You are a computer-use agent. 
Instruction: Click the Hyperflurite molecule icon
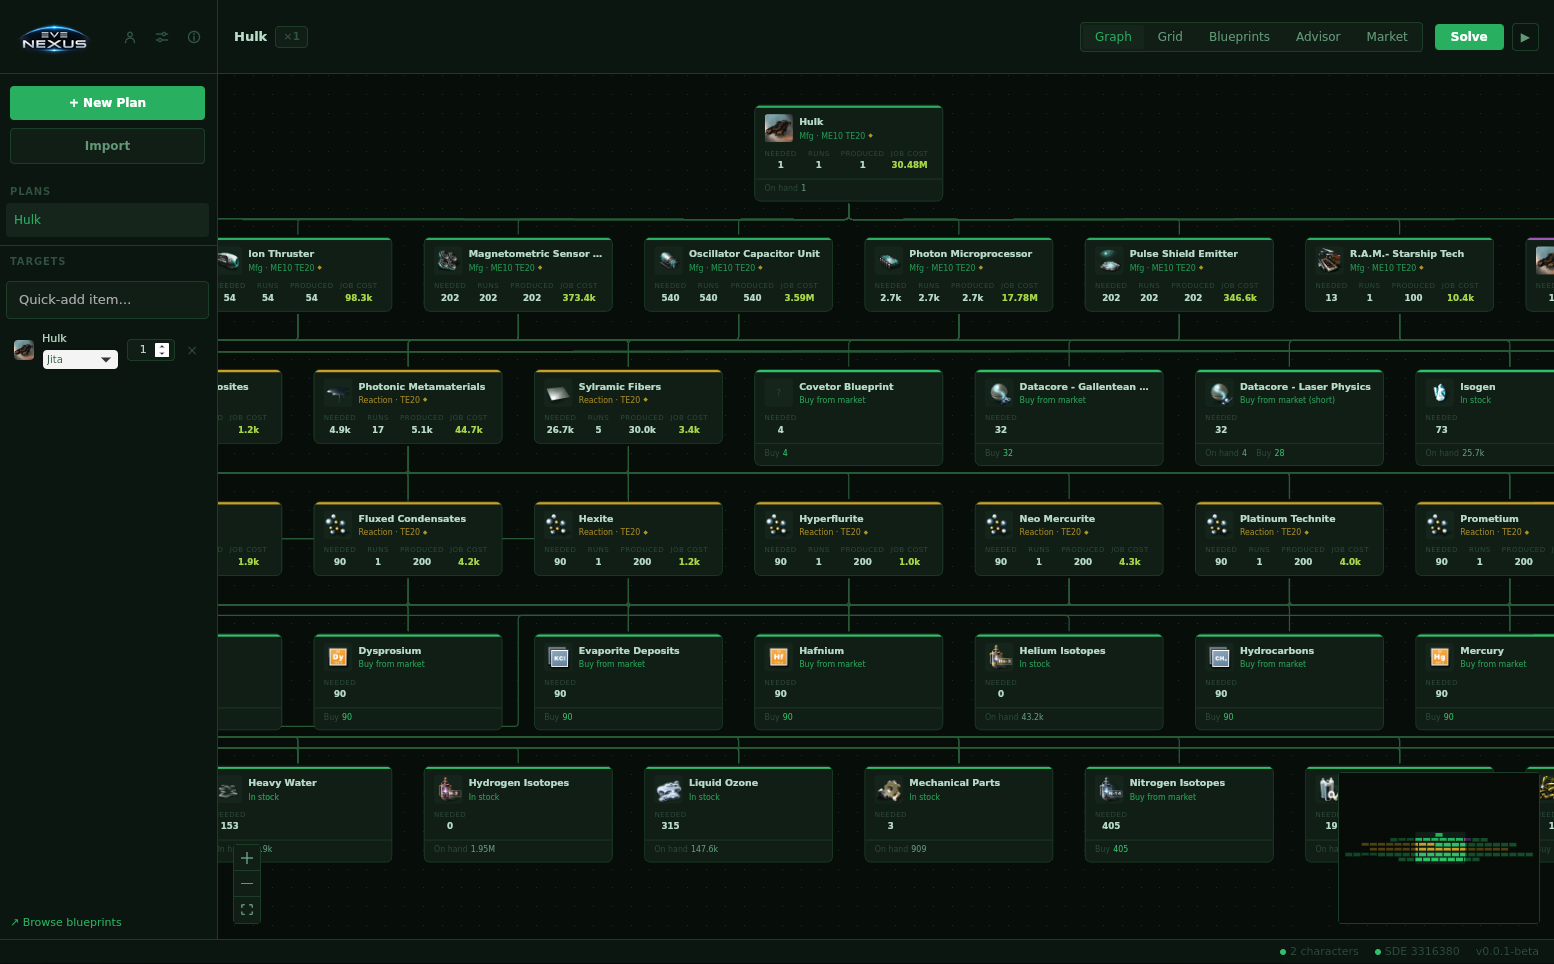(779, 524)
